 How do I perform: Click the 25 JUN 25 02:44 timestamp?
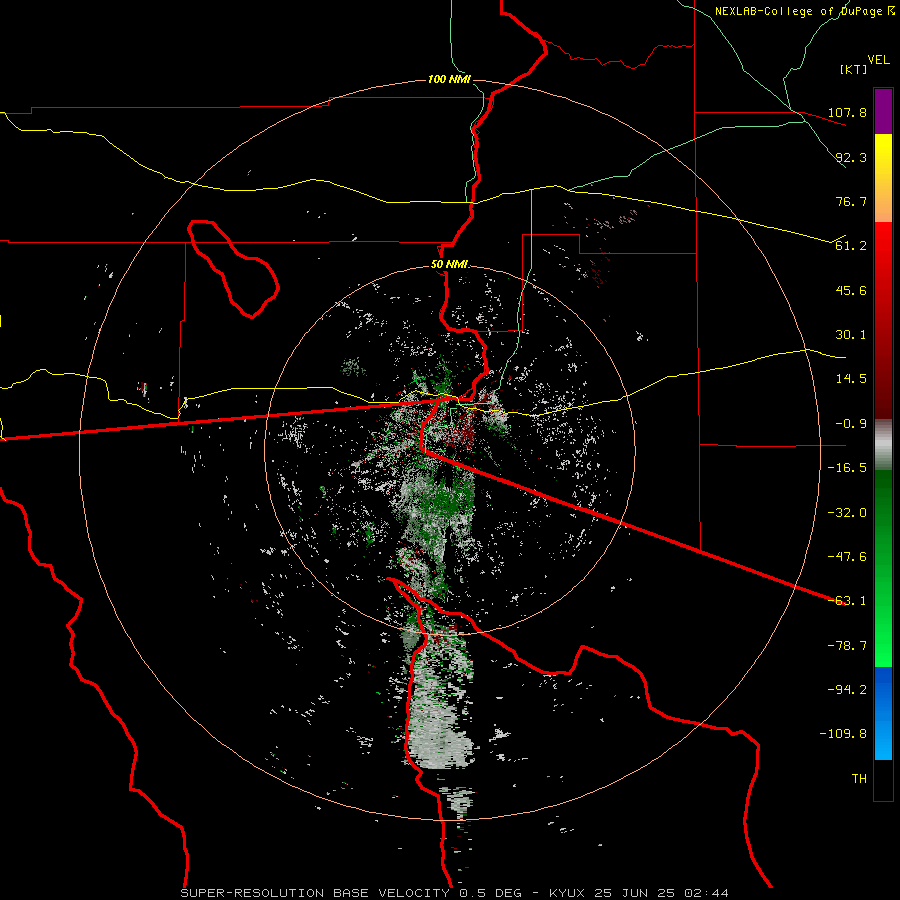click(x=660, y=893)
